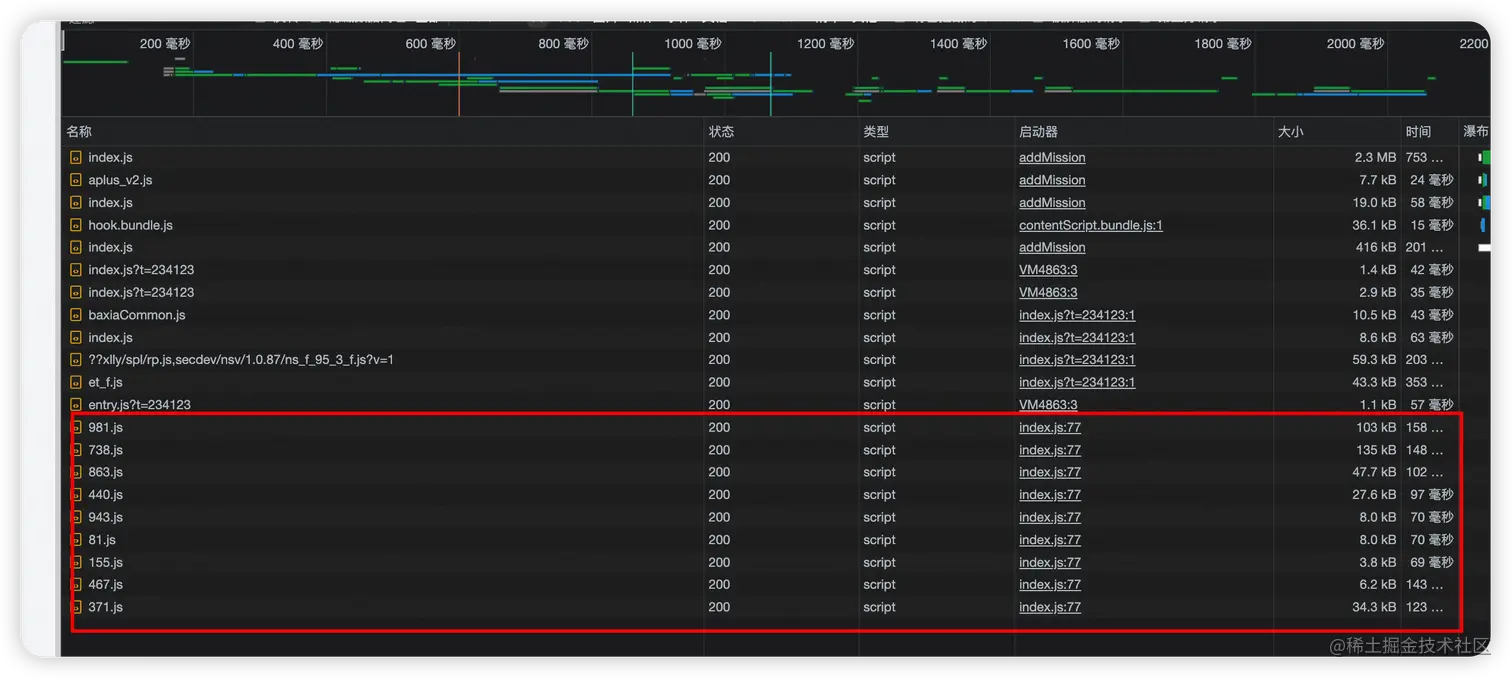This screenshot has width=1512, height=678.
Task: Click the icon of the 1.4 kB index.js?t=234123 row
Action: (x=76, y=270)
